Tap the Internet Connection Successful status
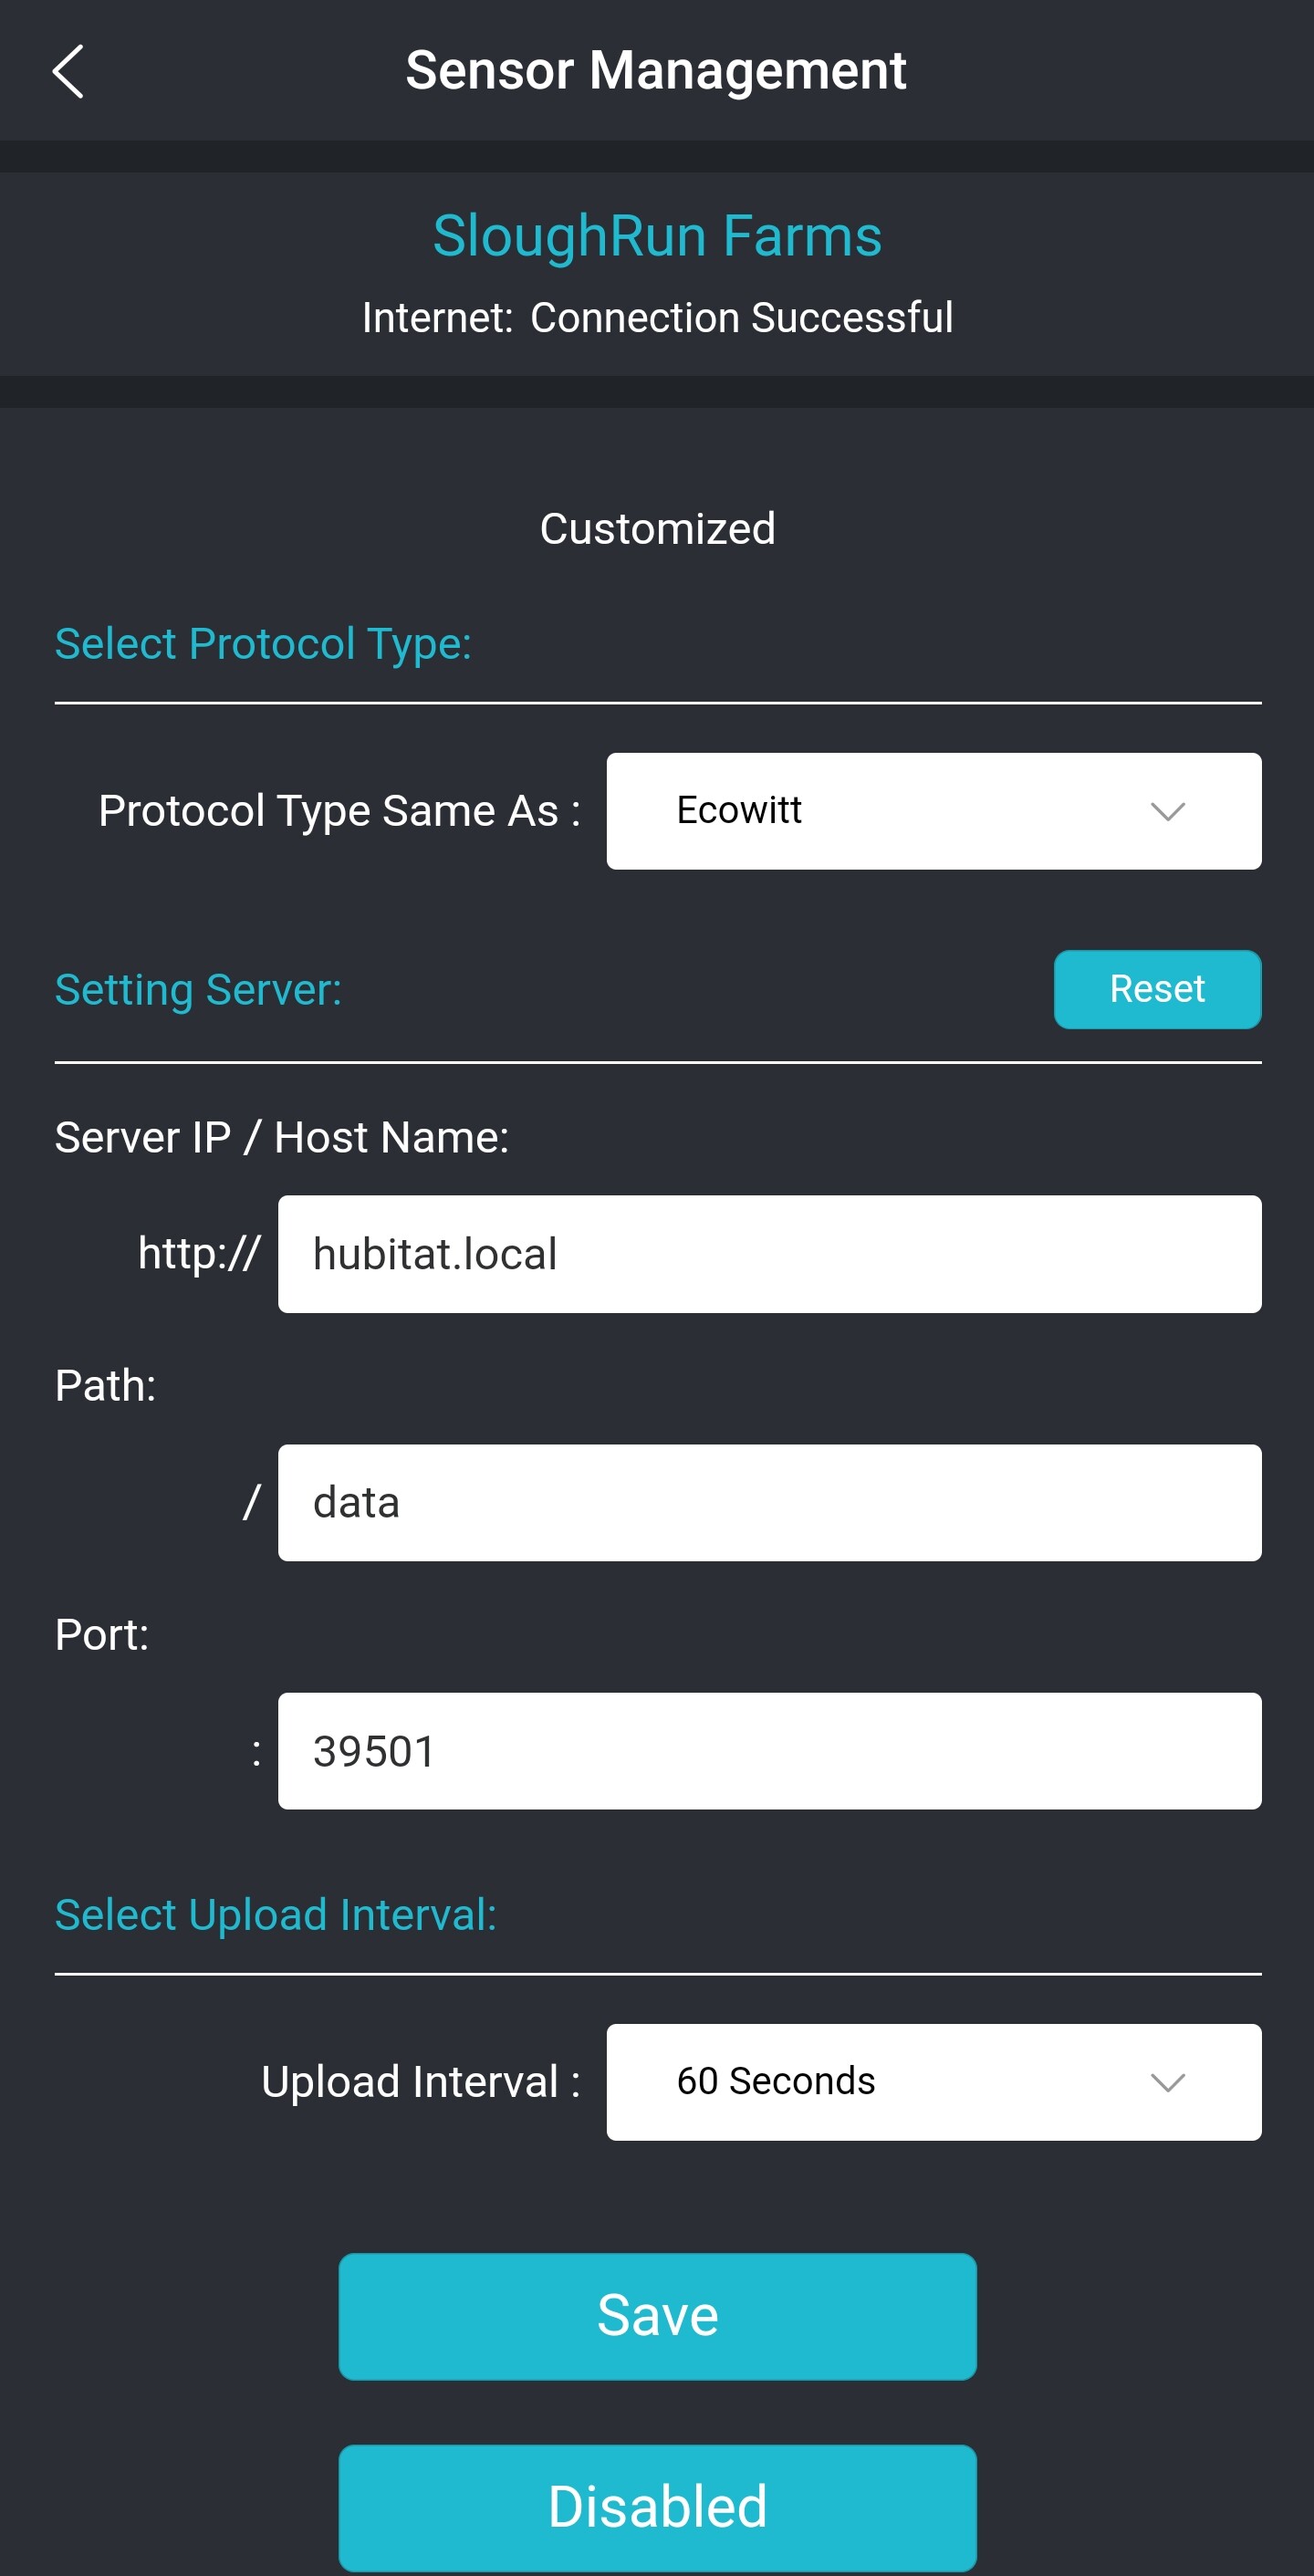1314x2576 pixels. [657, 318]
